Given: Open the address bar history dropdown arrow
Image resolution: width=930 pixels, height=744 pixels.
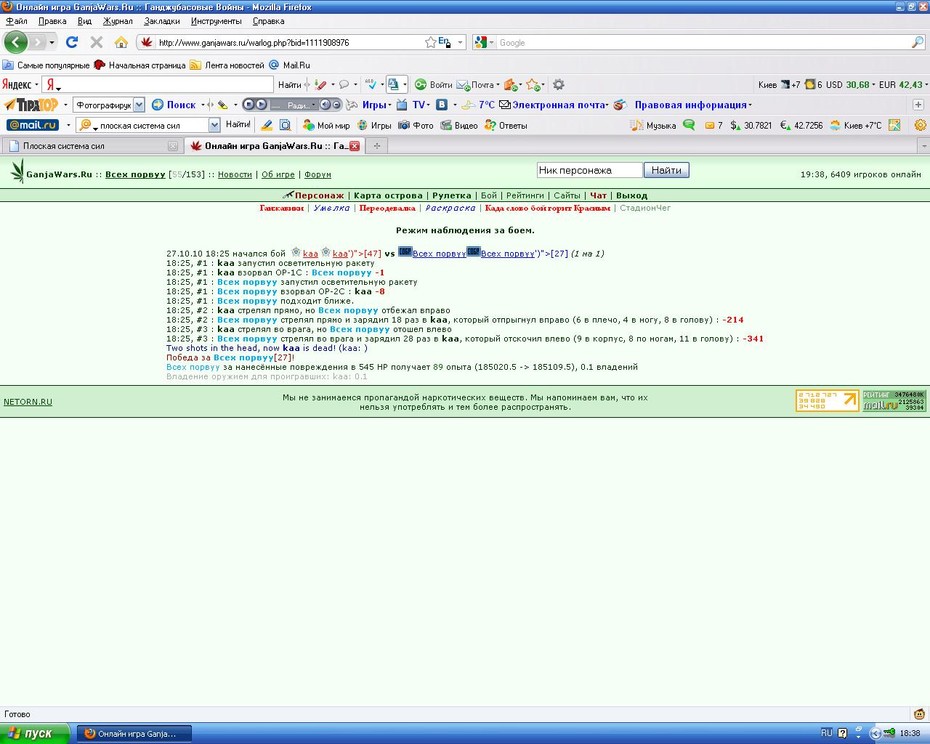Looking at the screenshot, I should click(x=461, y=42).
